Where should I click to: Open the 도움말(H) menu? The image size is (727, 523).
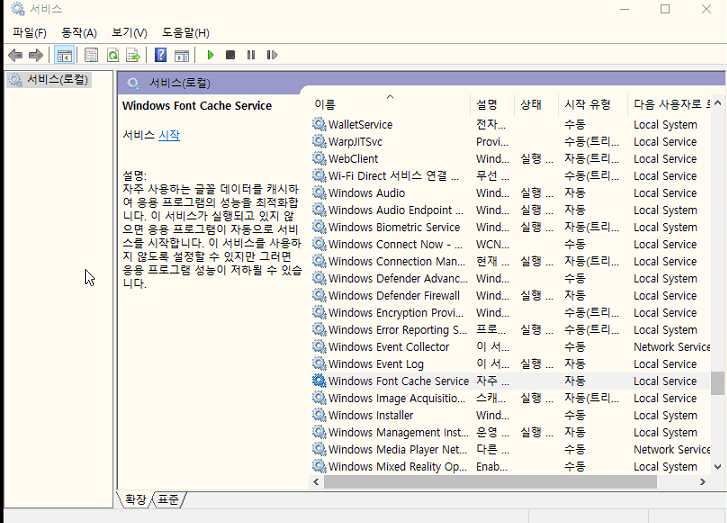[x=185, y=33]
